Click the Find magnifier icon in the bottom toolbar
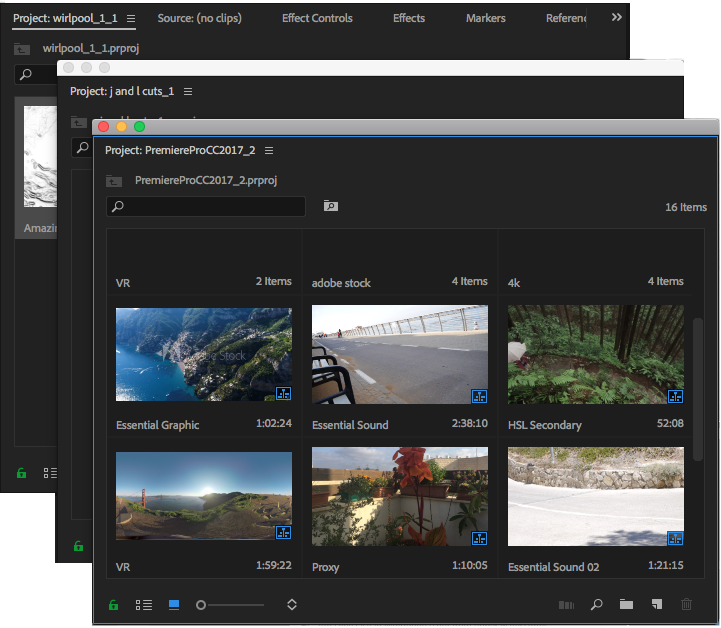Screen dimensions: 721x628 tap(596, 605)
